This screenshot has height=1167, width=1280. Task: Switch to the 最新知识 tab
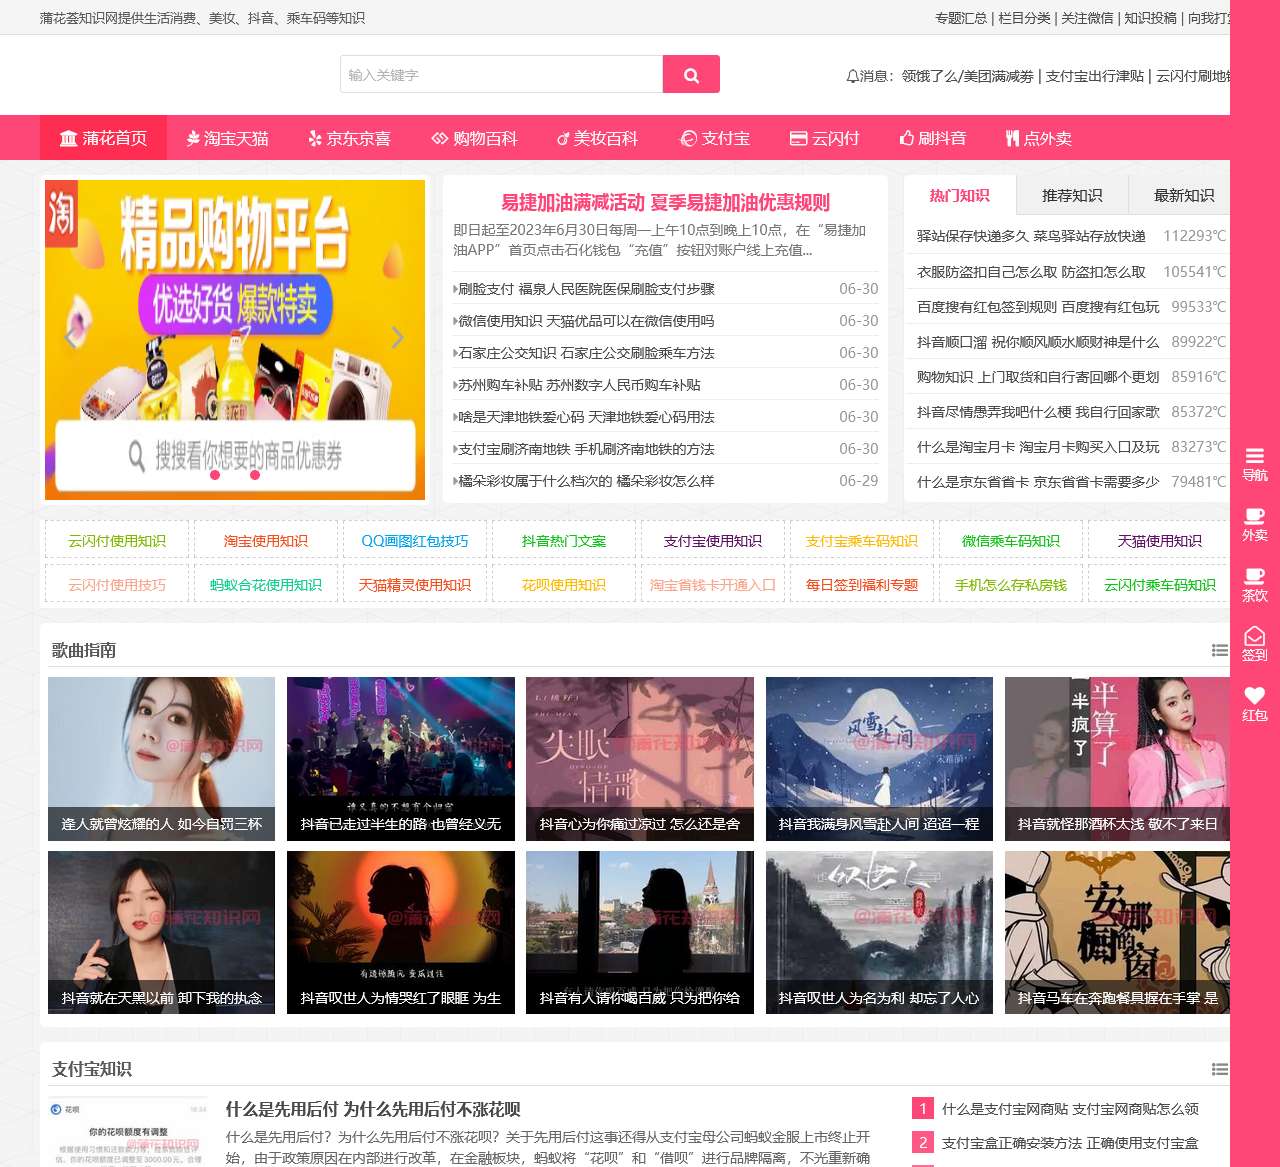[1184, 195]
